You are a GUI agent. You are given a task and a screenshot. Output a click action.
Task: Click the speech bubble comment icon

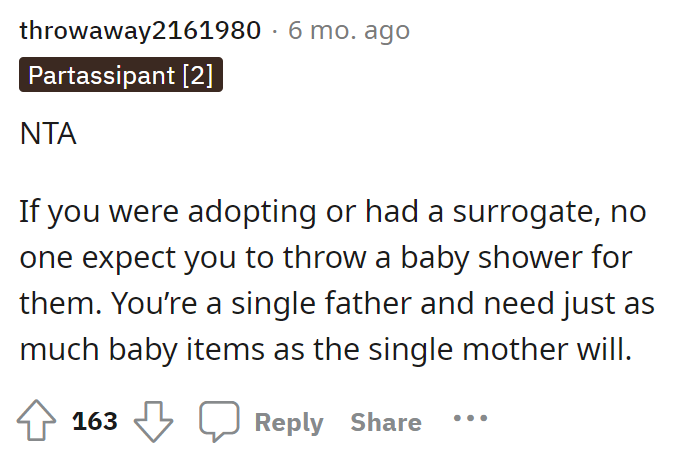pyautogui.click(x=219, y=422)
